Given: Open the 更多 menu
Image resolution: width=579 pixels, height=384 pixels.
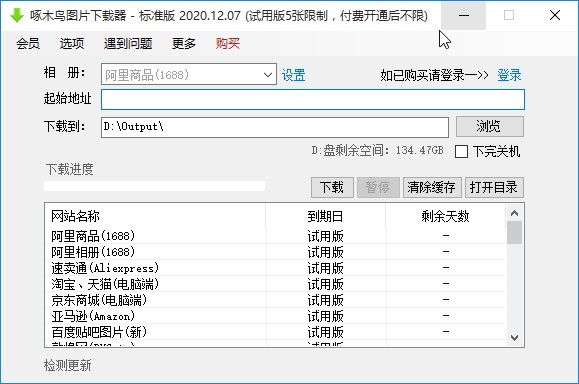Looking at the screenshot, I should (184, 44).
